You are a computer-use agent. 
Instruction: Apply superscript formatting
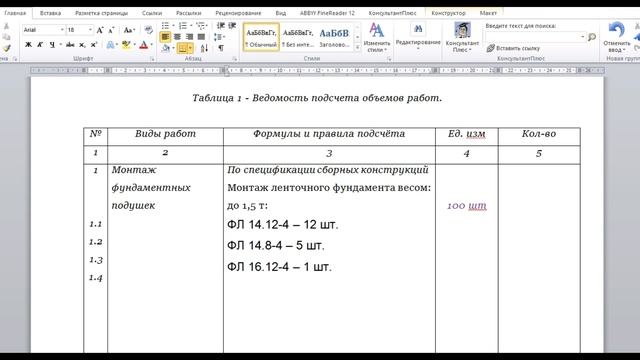[94, 44]
